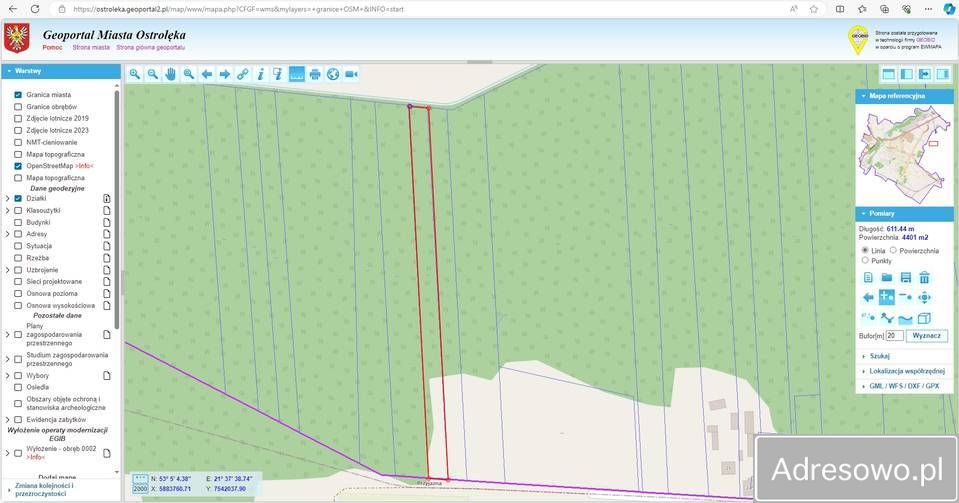Click the zoom in magnifier tool
Image resolution: width=959 pixels, height=503 pixels.
tap(135, 74)
